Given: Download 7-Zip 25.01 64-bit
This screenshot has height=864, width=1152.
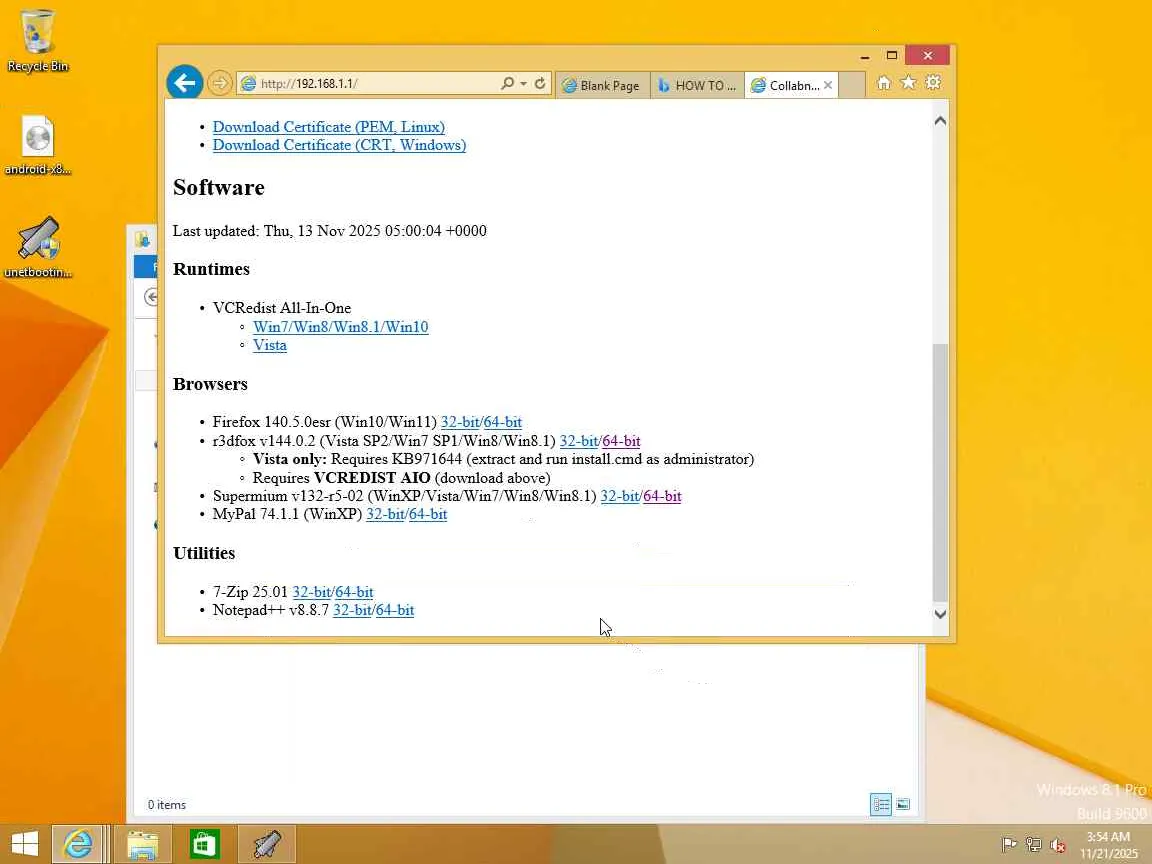Looking at the screenshot, I should click(x=355, y=591).
